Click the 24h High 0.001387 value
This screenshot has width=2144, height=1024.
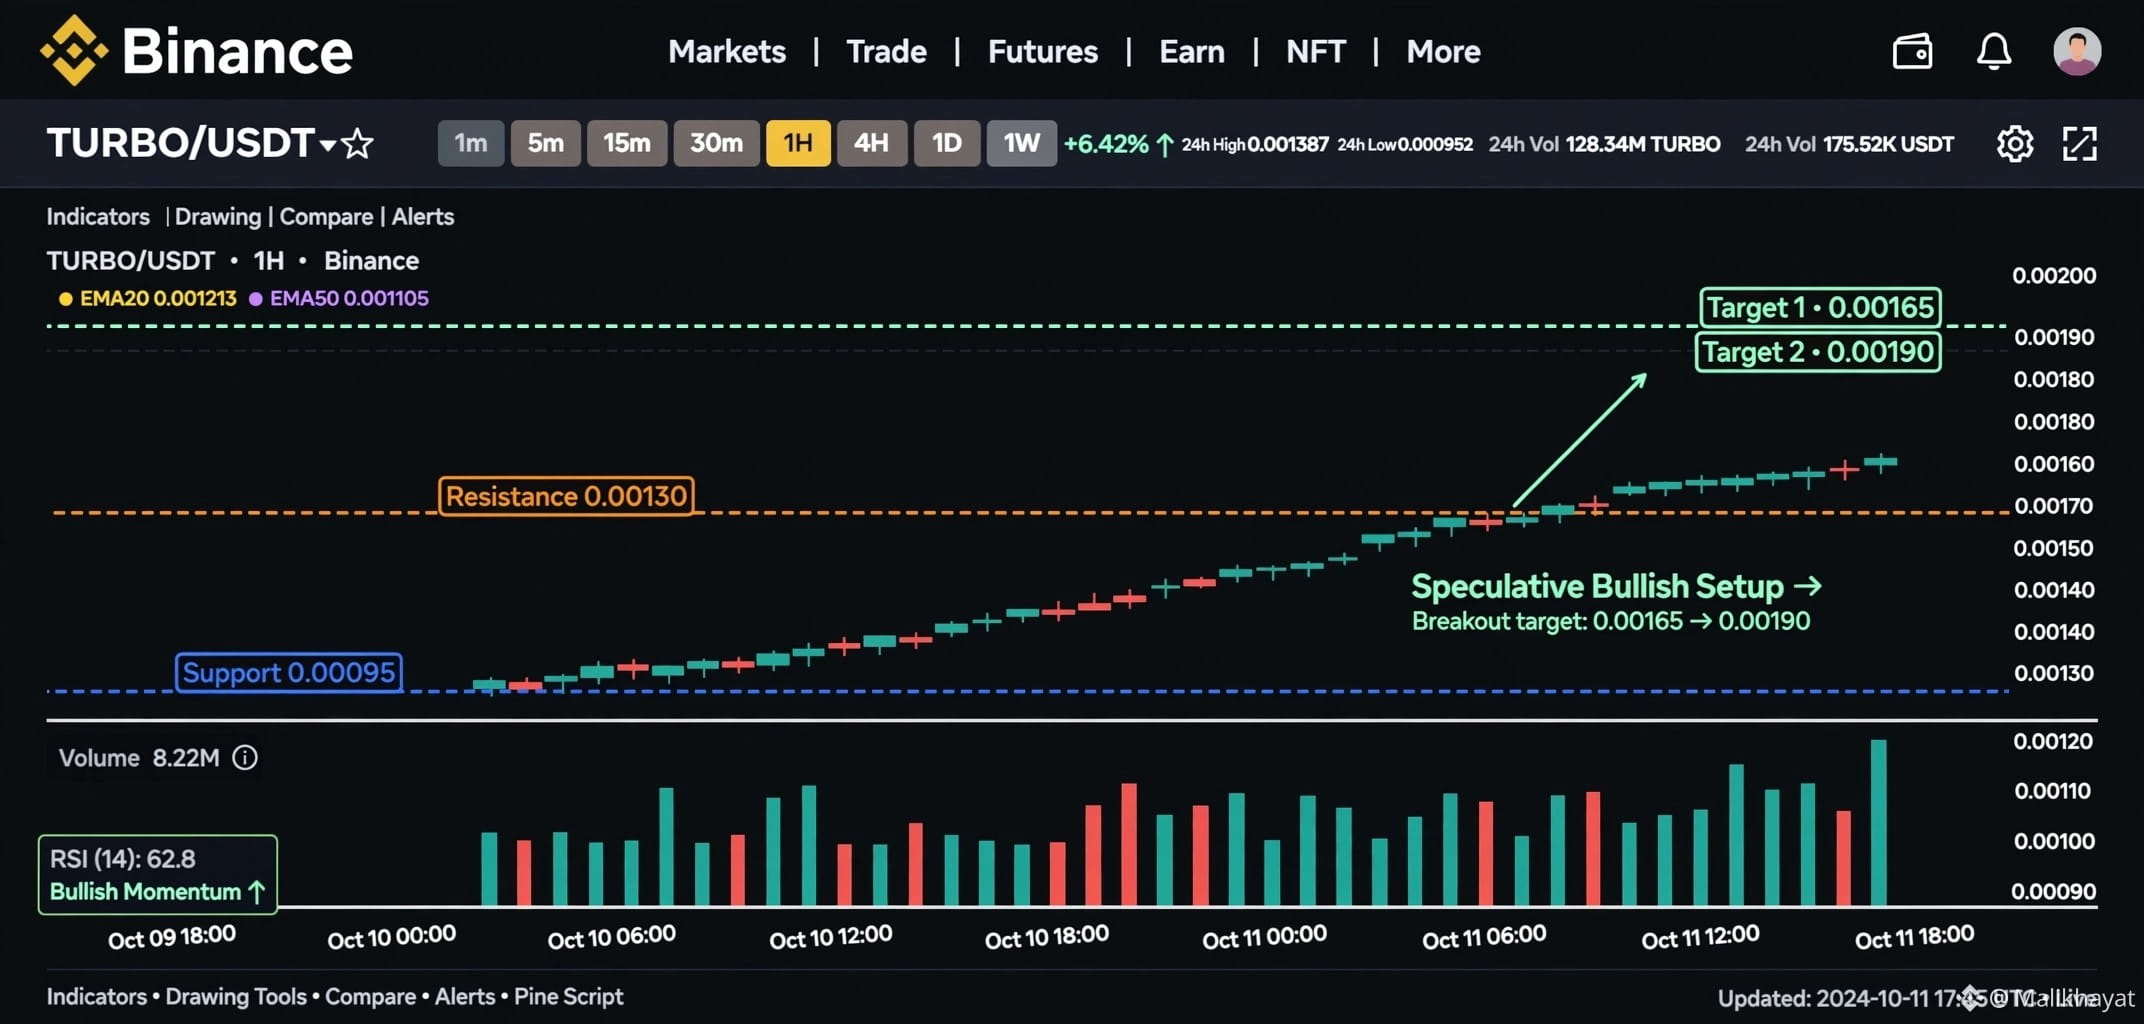(x=1255, y=144)
